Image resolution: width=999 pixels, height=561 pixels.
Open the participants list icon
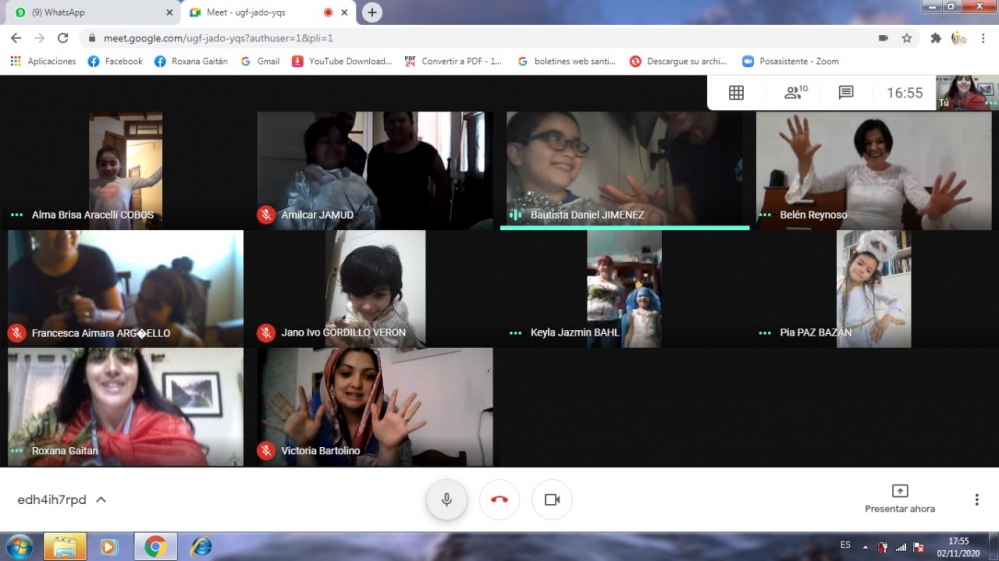[x=795, y=93]
